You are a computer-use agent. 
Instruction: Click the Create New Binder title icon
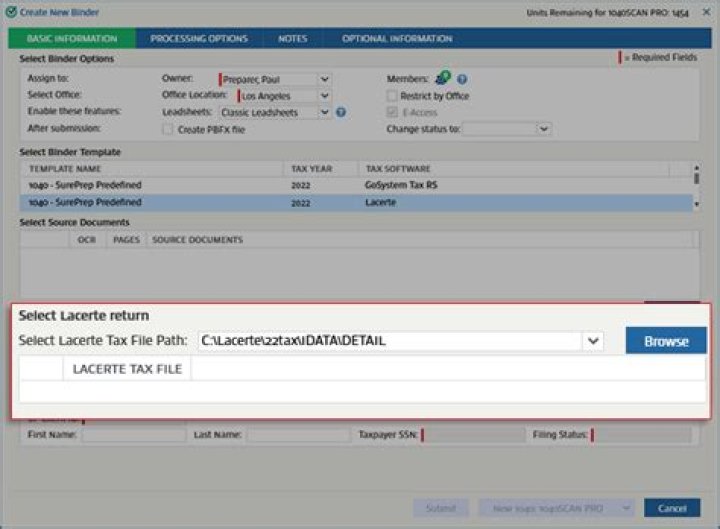[10, 12]
